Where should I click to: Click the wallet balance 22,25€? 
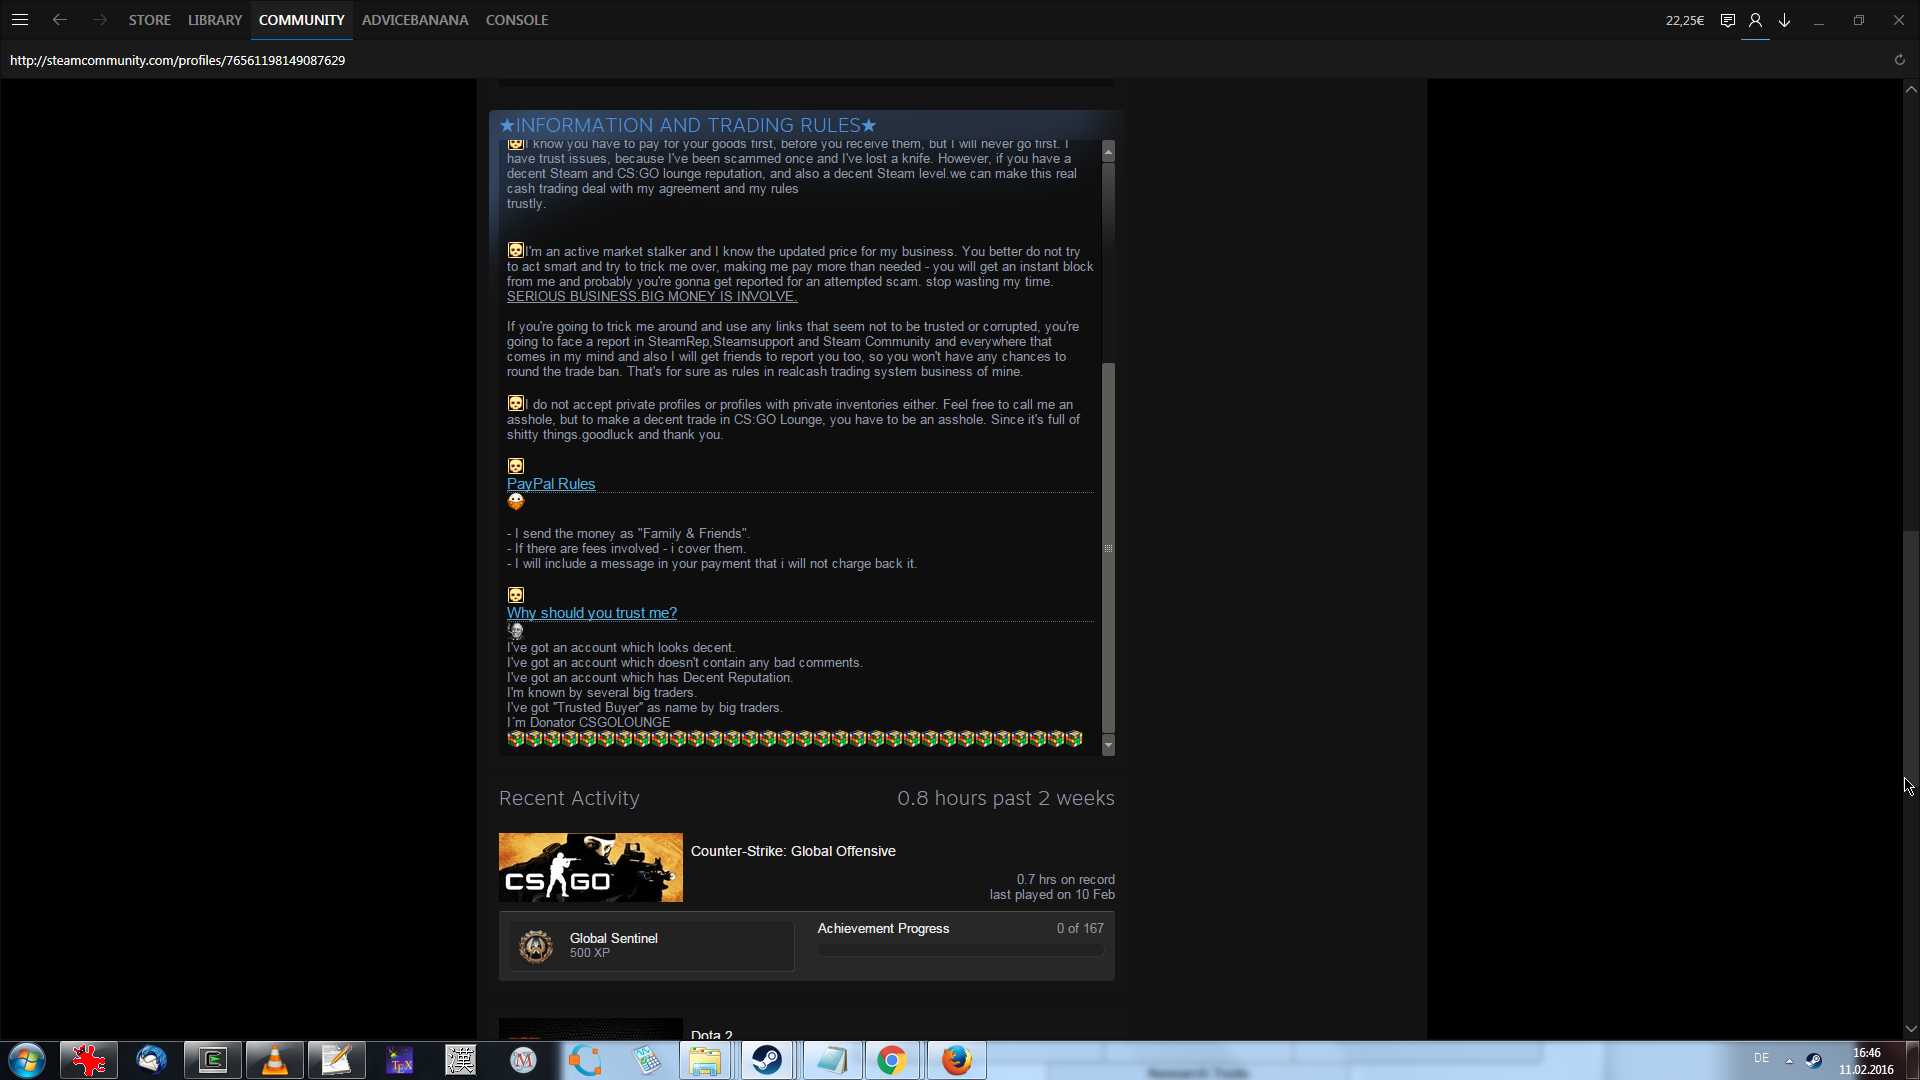[x=1684, y=20]
